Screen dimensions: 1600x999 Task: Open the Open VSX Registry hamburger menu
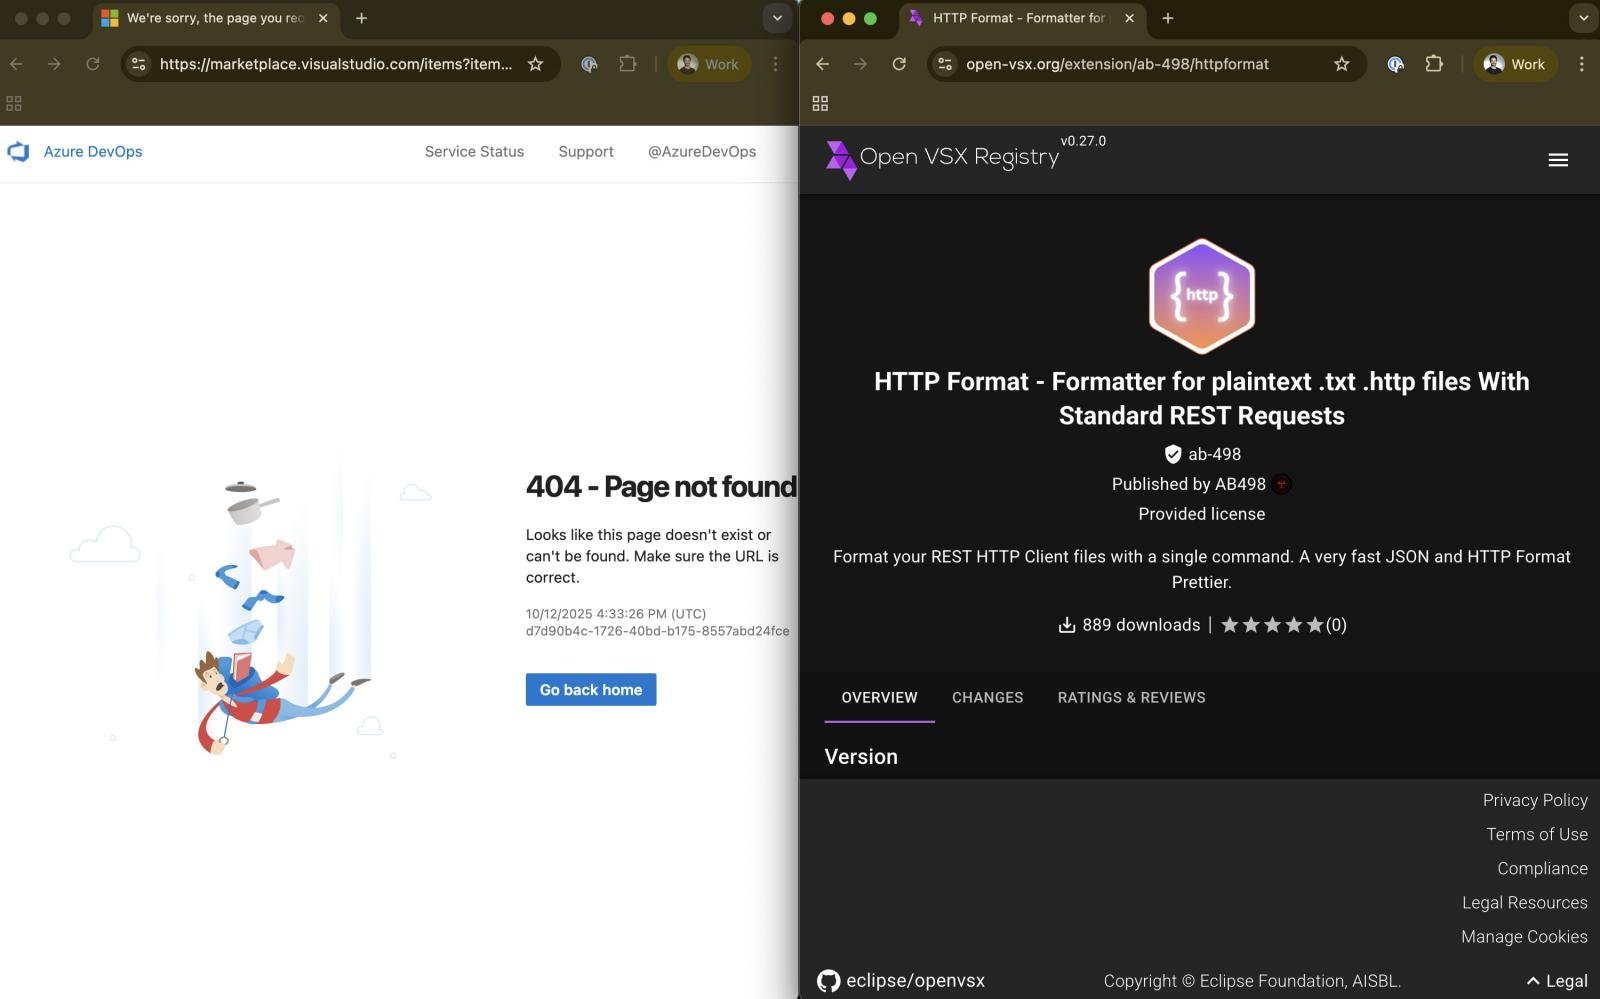(x=1558, y=159)
